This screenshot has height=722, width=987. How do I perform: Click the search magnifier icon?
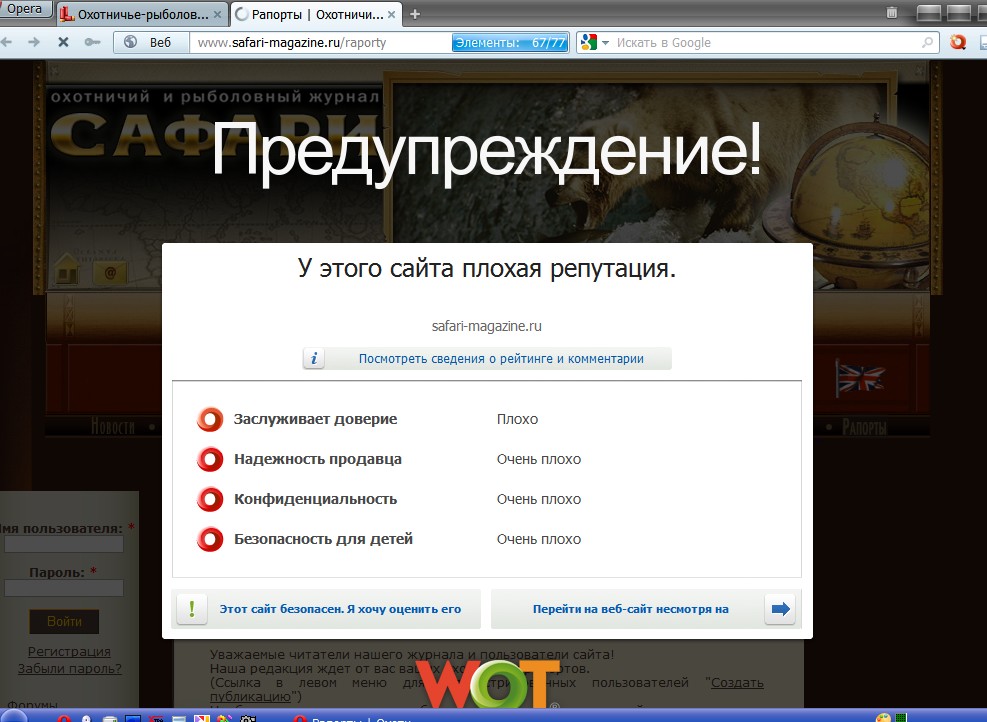[x=928, y=43]
